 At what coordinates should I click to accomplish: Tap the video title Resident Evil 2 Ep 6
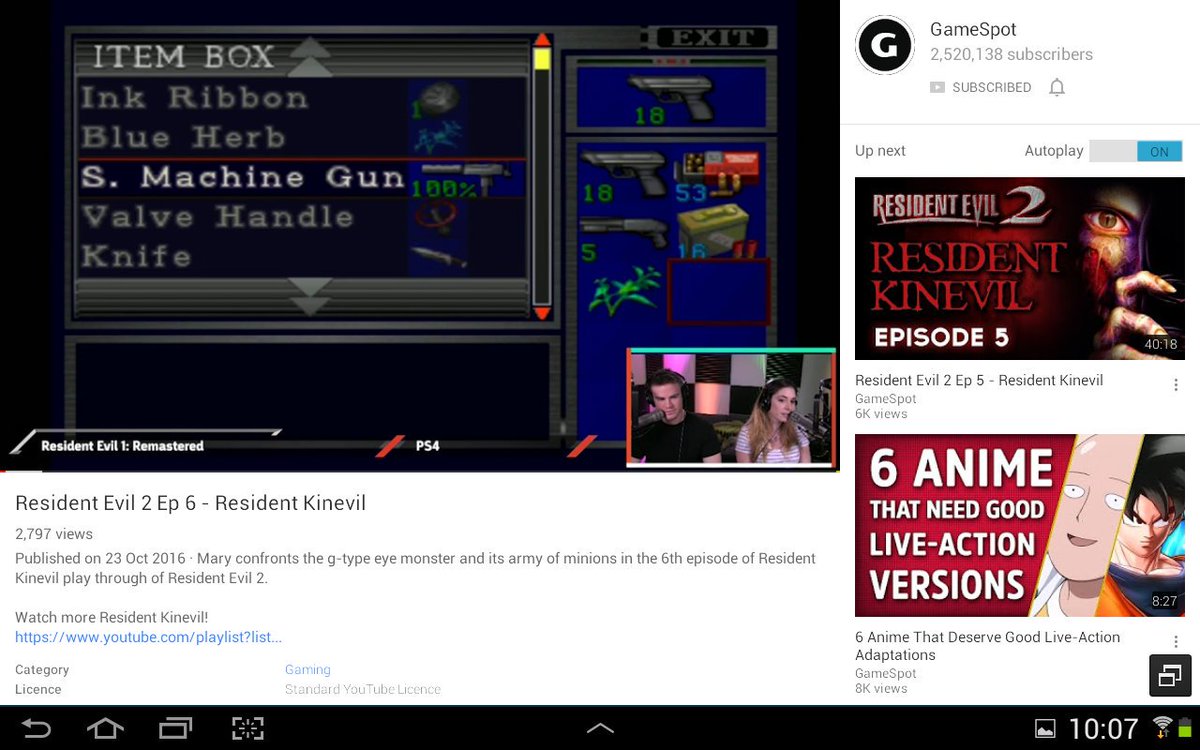pos(190,503)
